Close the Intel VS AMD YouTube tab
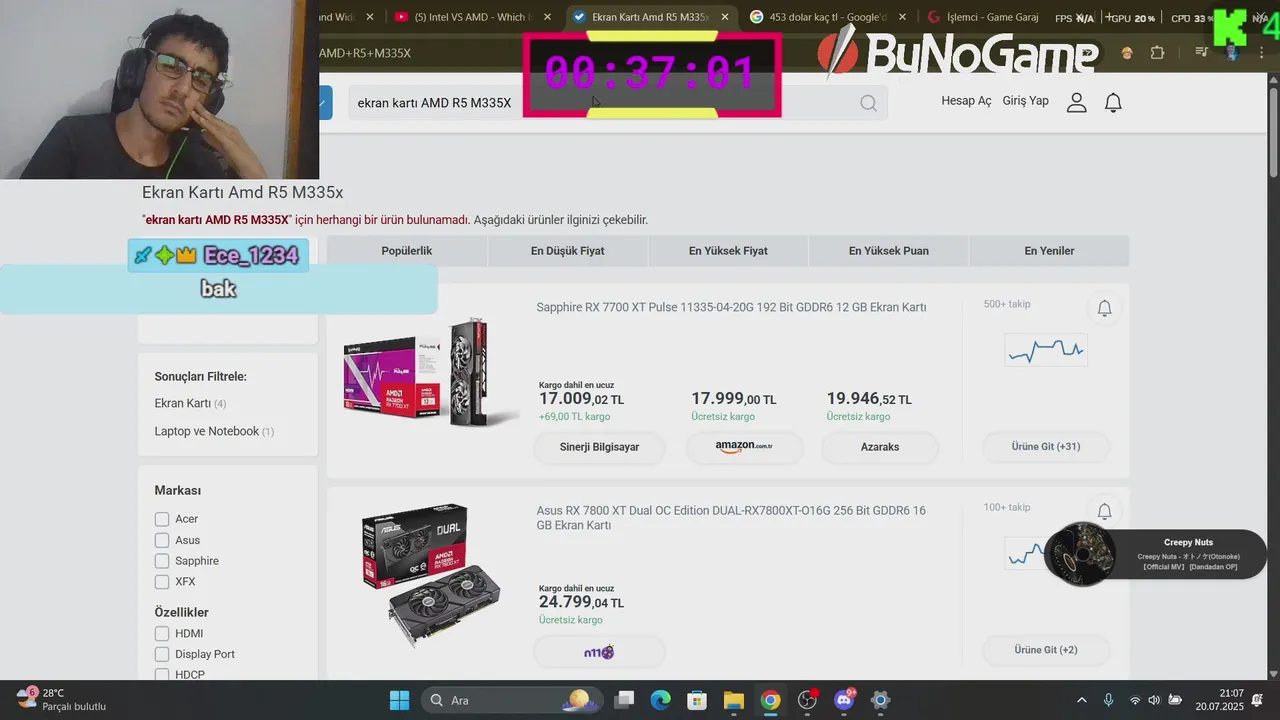The image size is (1280, 720). coord(547,17)
